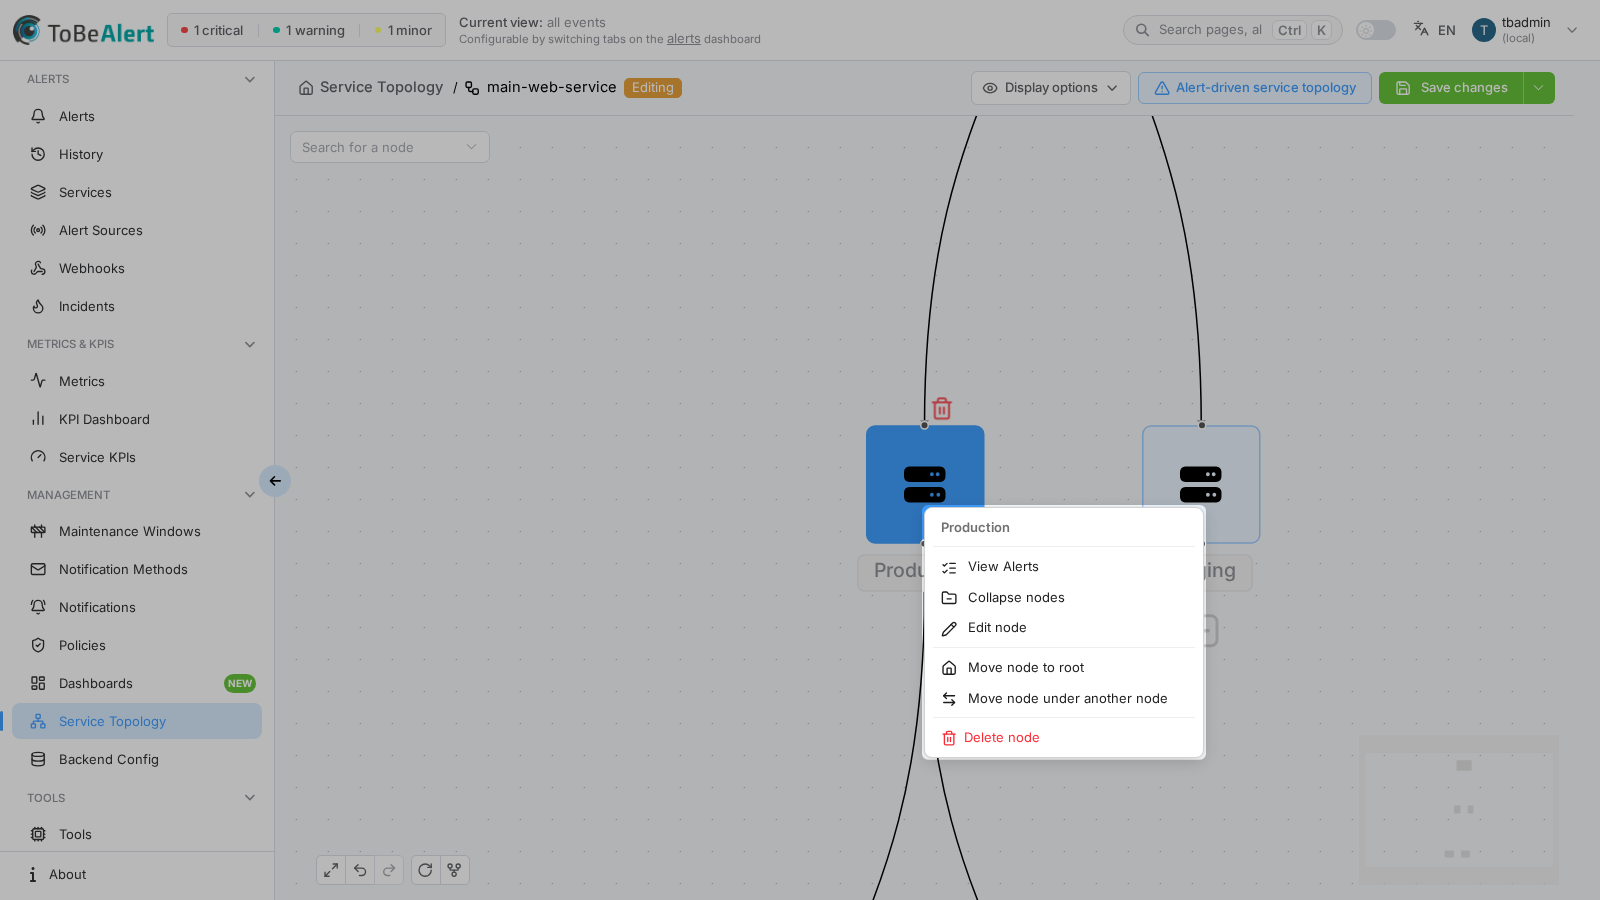This screenshot has height=900, width=1600.
Task: Follow the alerts dashboard link
Action: (x=684, y=39)
